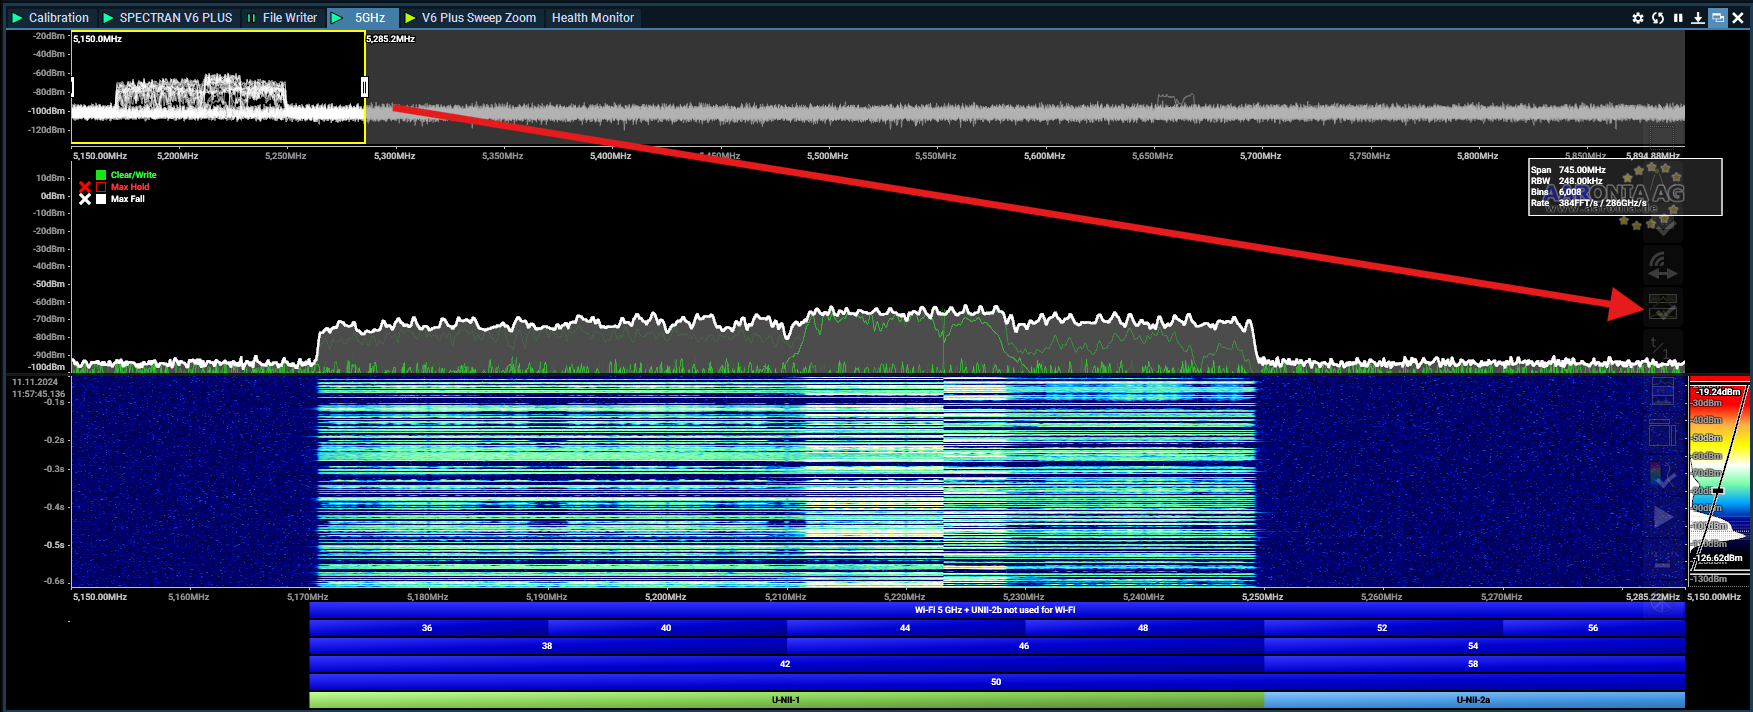Select Wi-Fi channel 44 in band plan
Screen dimensions: 1753x712
[905, 628]
